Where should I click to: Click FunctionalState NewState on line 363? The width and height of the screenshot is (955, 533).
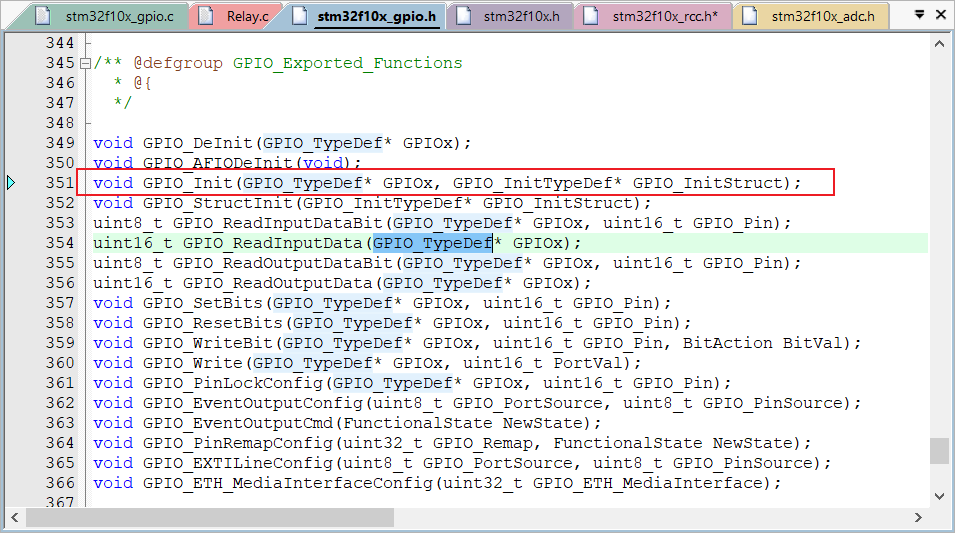(x=462, y=423)
